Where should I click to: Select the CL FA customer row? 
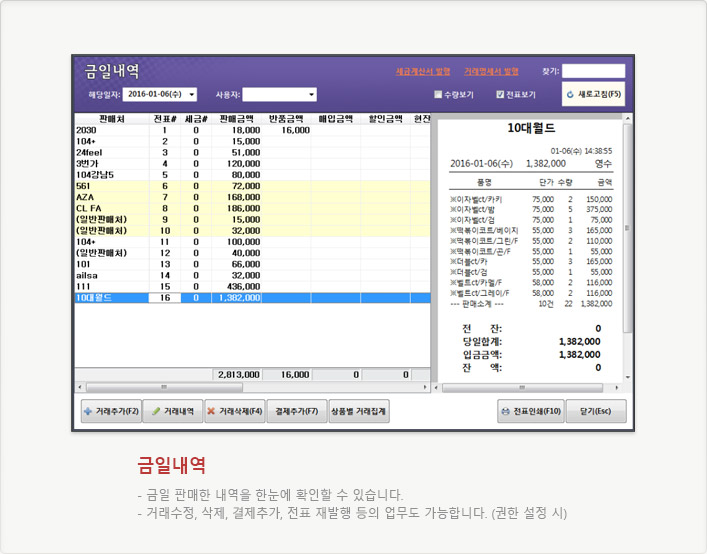coord(252,208)
